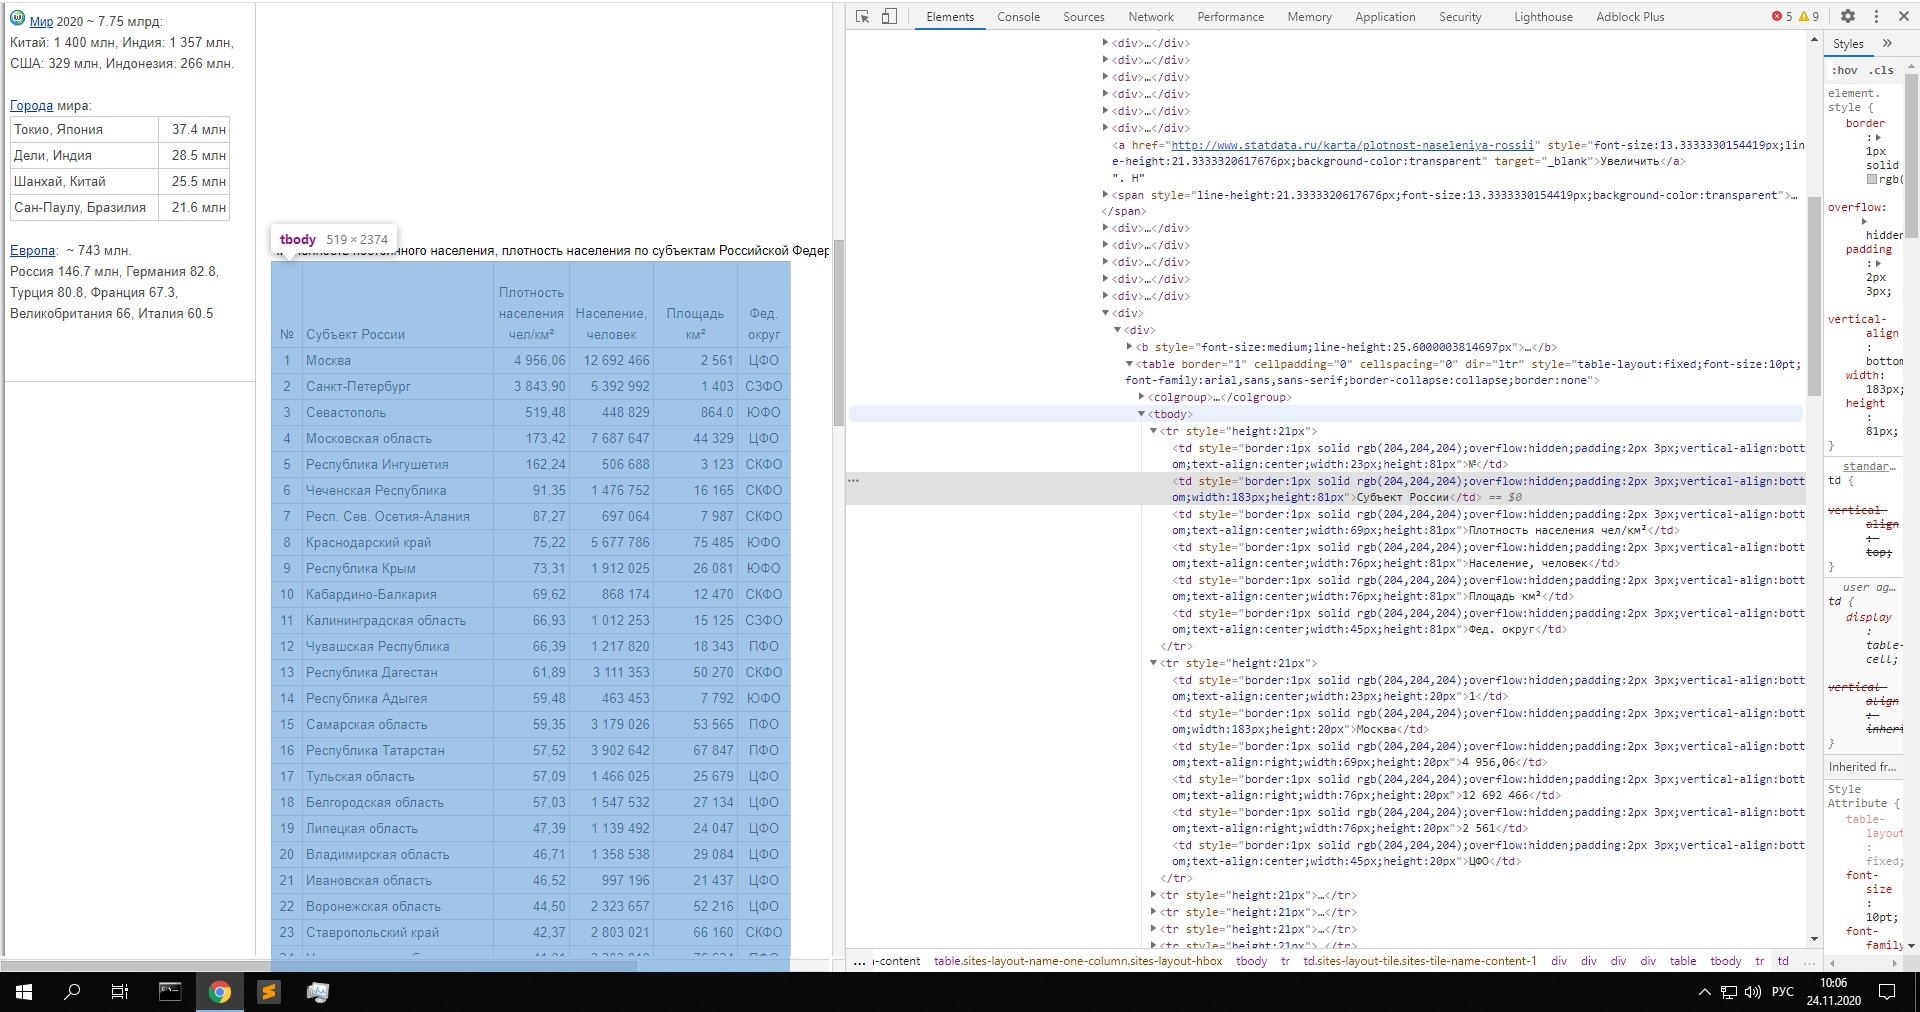Activate the inspect element picker icon
1920x1012 pixels.
point(863,16)
